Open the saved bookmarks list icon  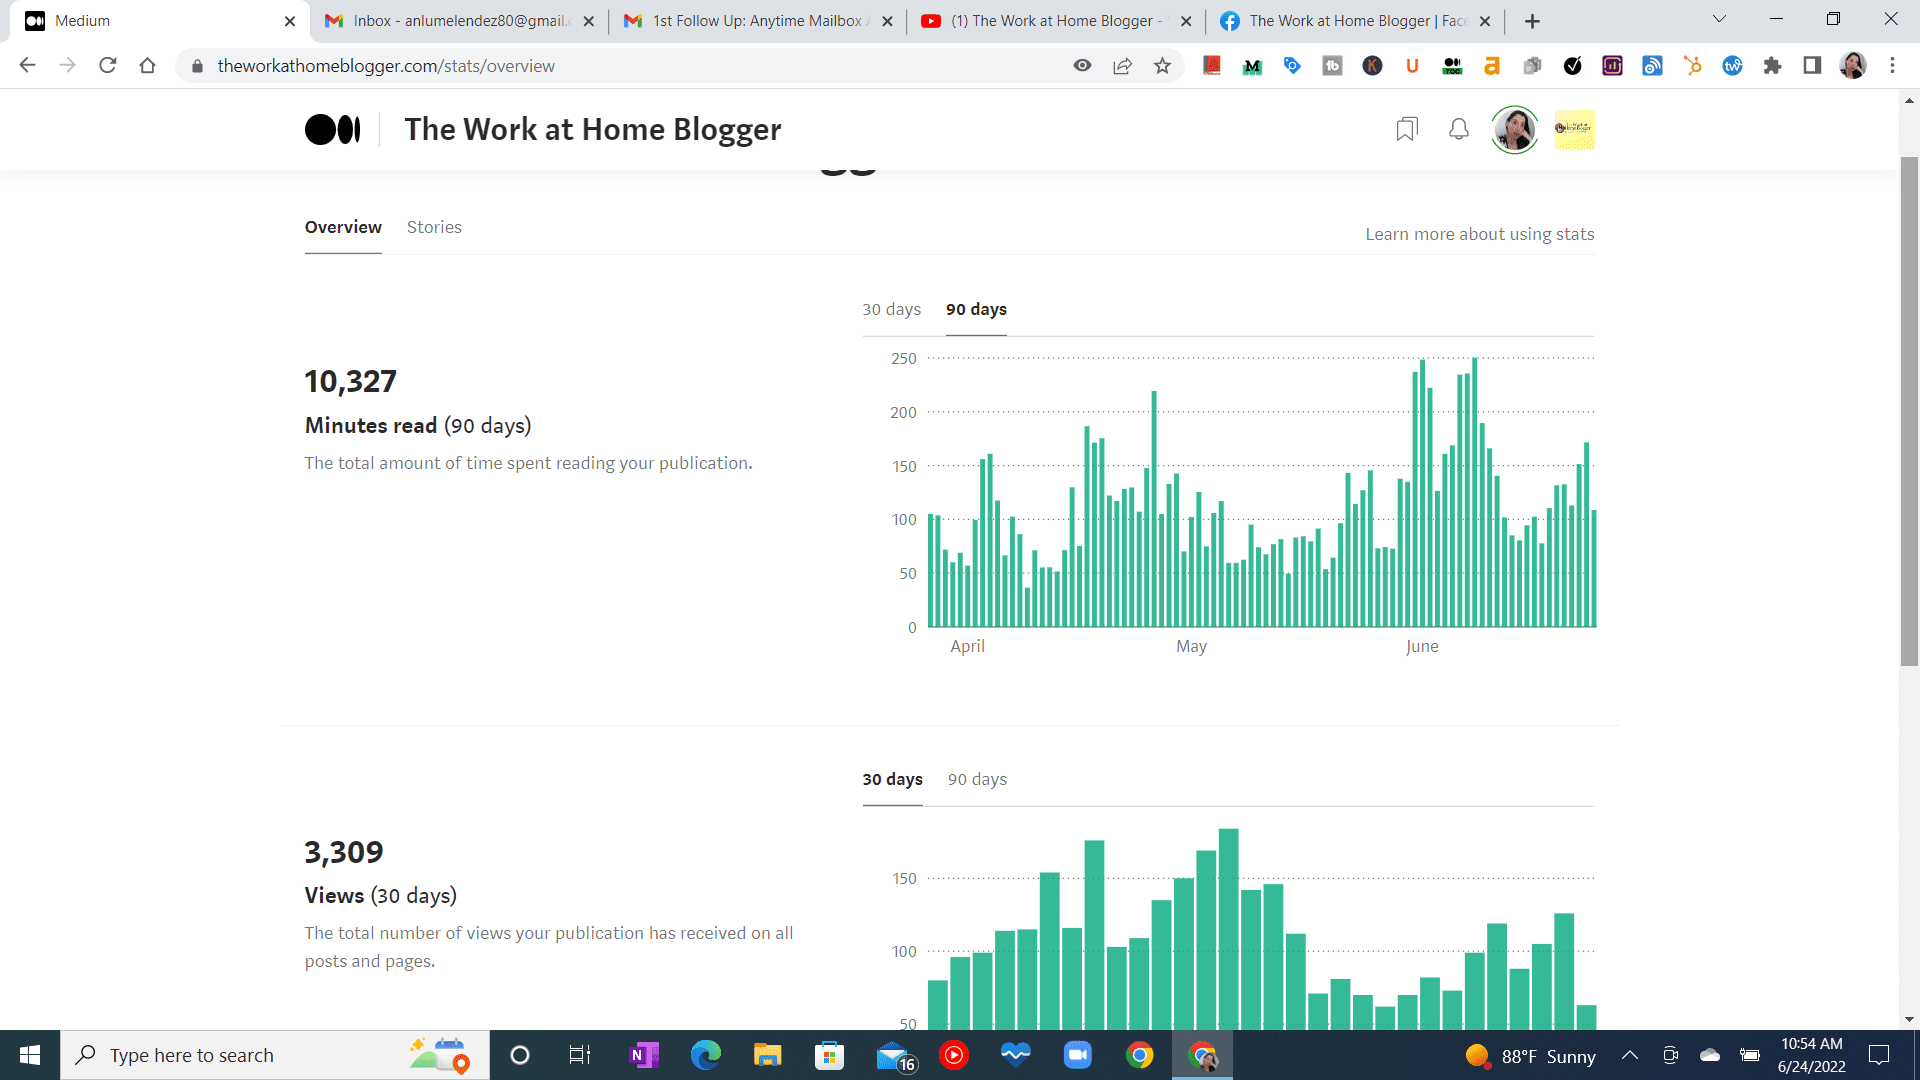pos(1407,129)
